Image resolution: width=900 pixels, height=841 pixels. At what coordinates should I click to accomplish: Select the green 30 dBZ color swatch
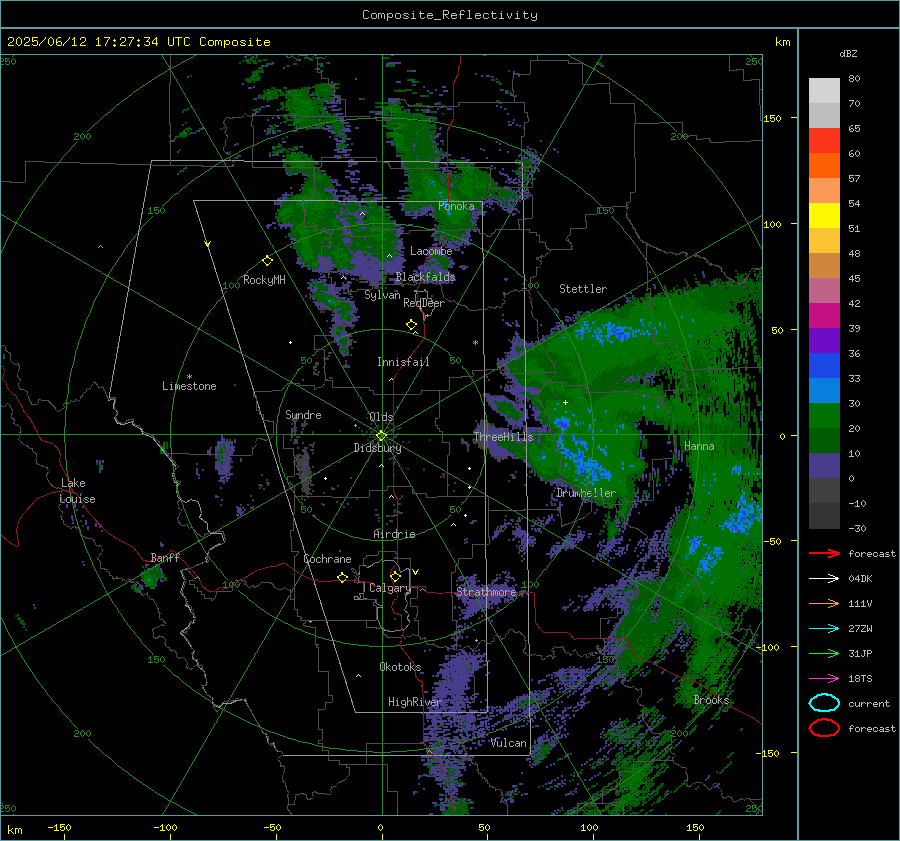coord(824,415)
